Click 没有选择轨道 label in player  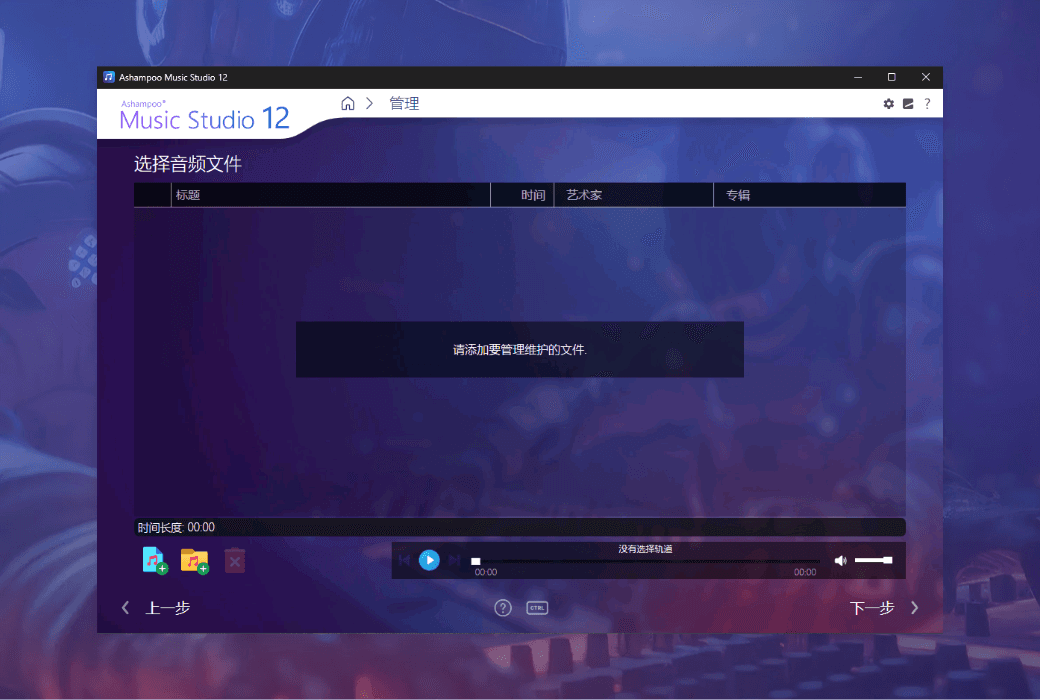[645, 549]
